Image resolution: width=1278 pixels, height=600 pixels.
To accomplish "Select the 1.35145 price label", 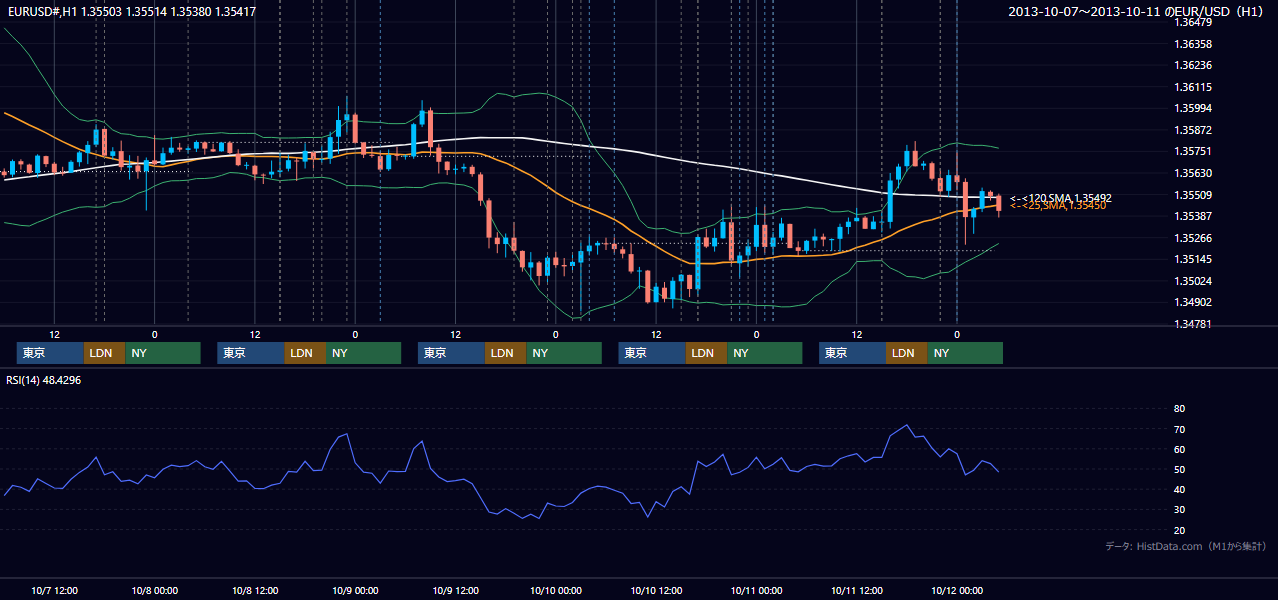I will [x=1193, y=259].
